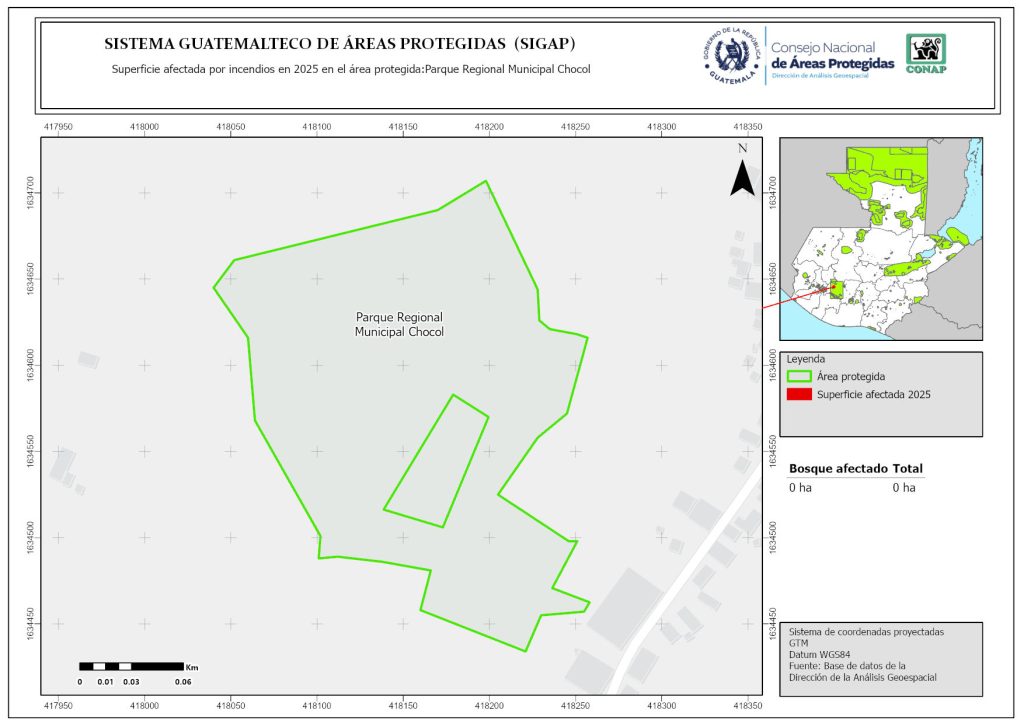Click the Leyenda heading in the legend
This screenshot has width=1024, height=724.
coord(807,358)
